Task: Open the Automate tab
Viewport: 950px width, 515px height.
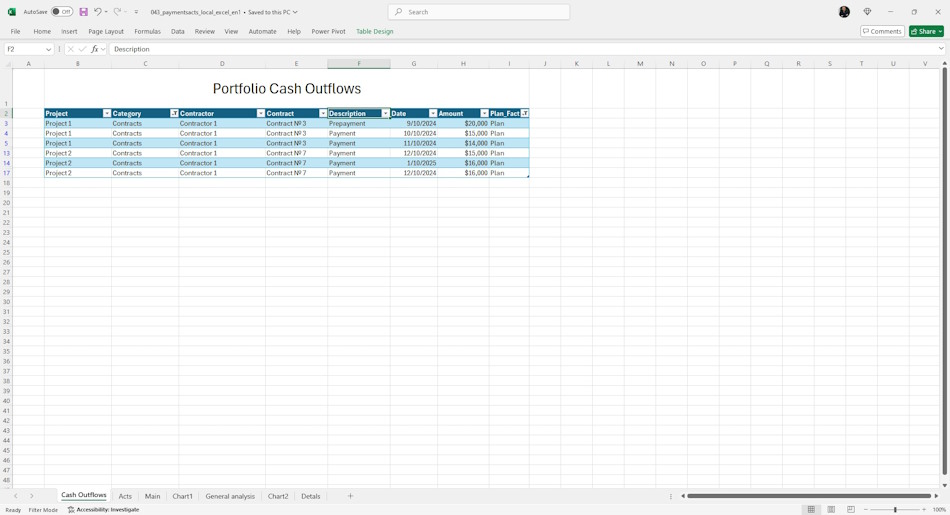Action: 262,31
